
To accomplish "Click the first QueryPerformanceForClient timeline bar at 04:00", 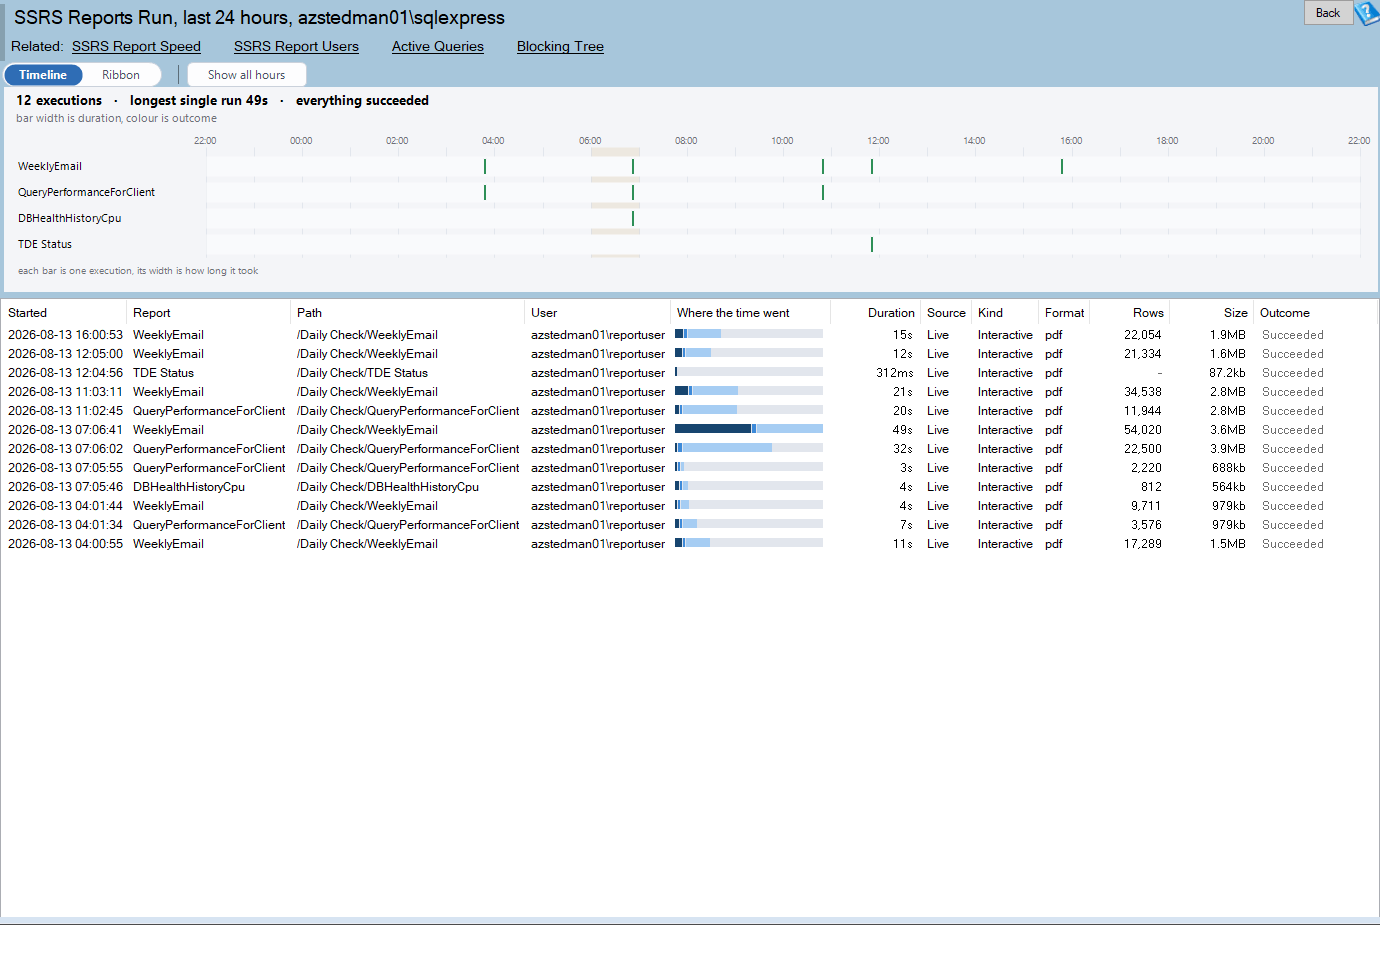I will coord(485,192).
